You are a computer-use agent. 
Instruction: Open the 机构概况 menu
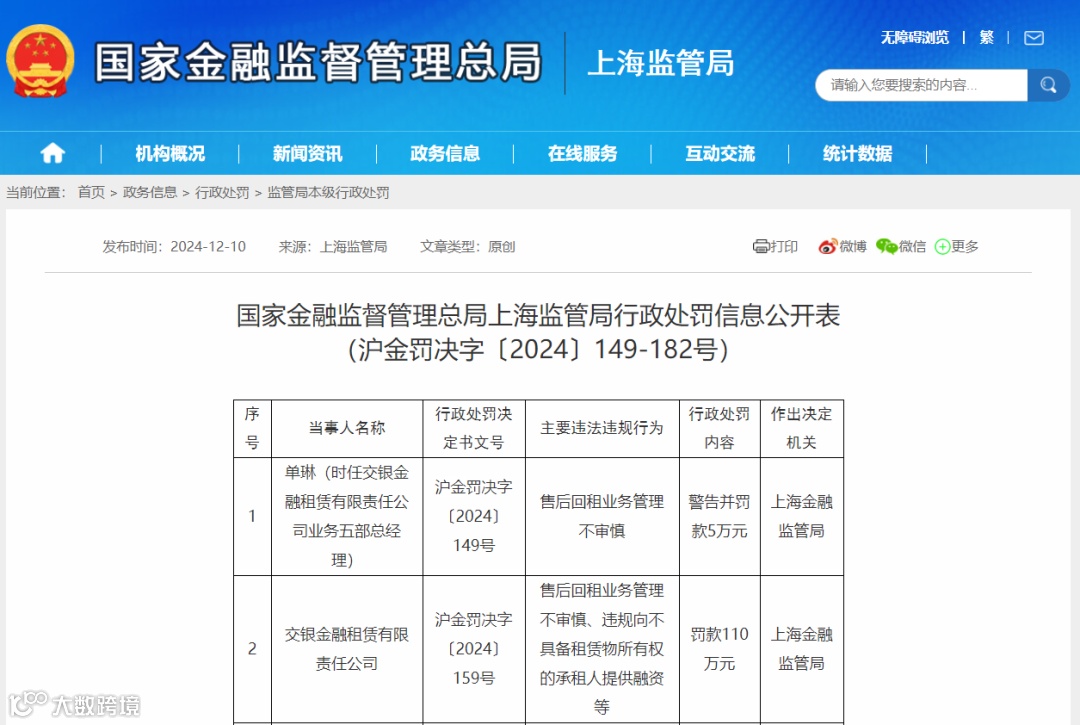tap(170, 154)
